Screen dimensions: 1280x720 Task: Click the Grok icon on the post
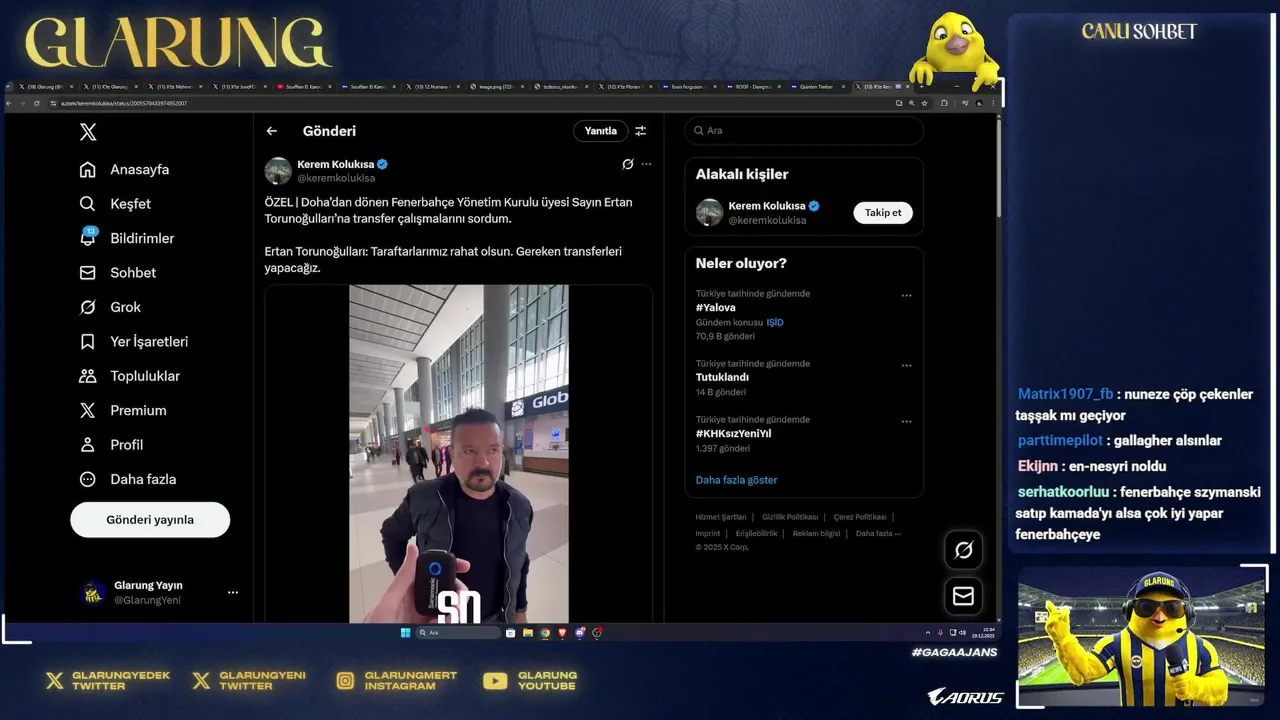click(x=628, y=164)
